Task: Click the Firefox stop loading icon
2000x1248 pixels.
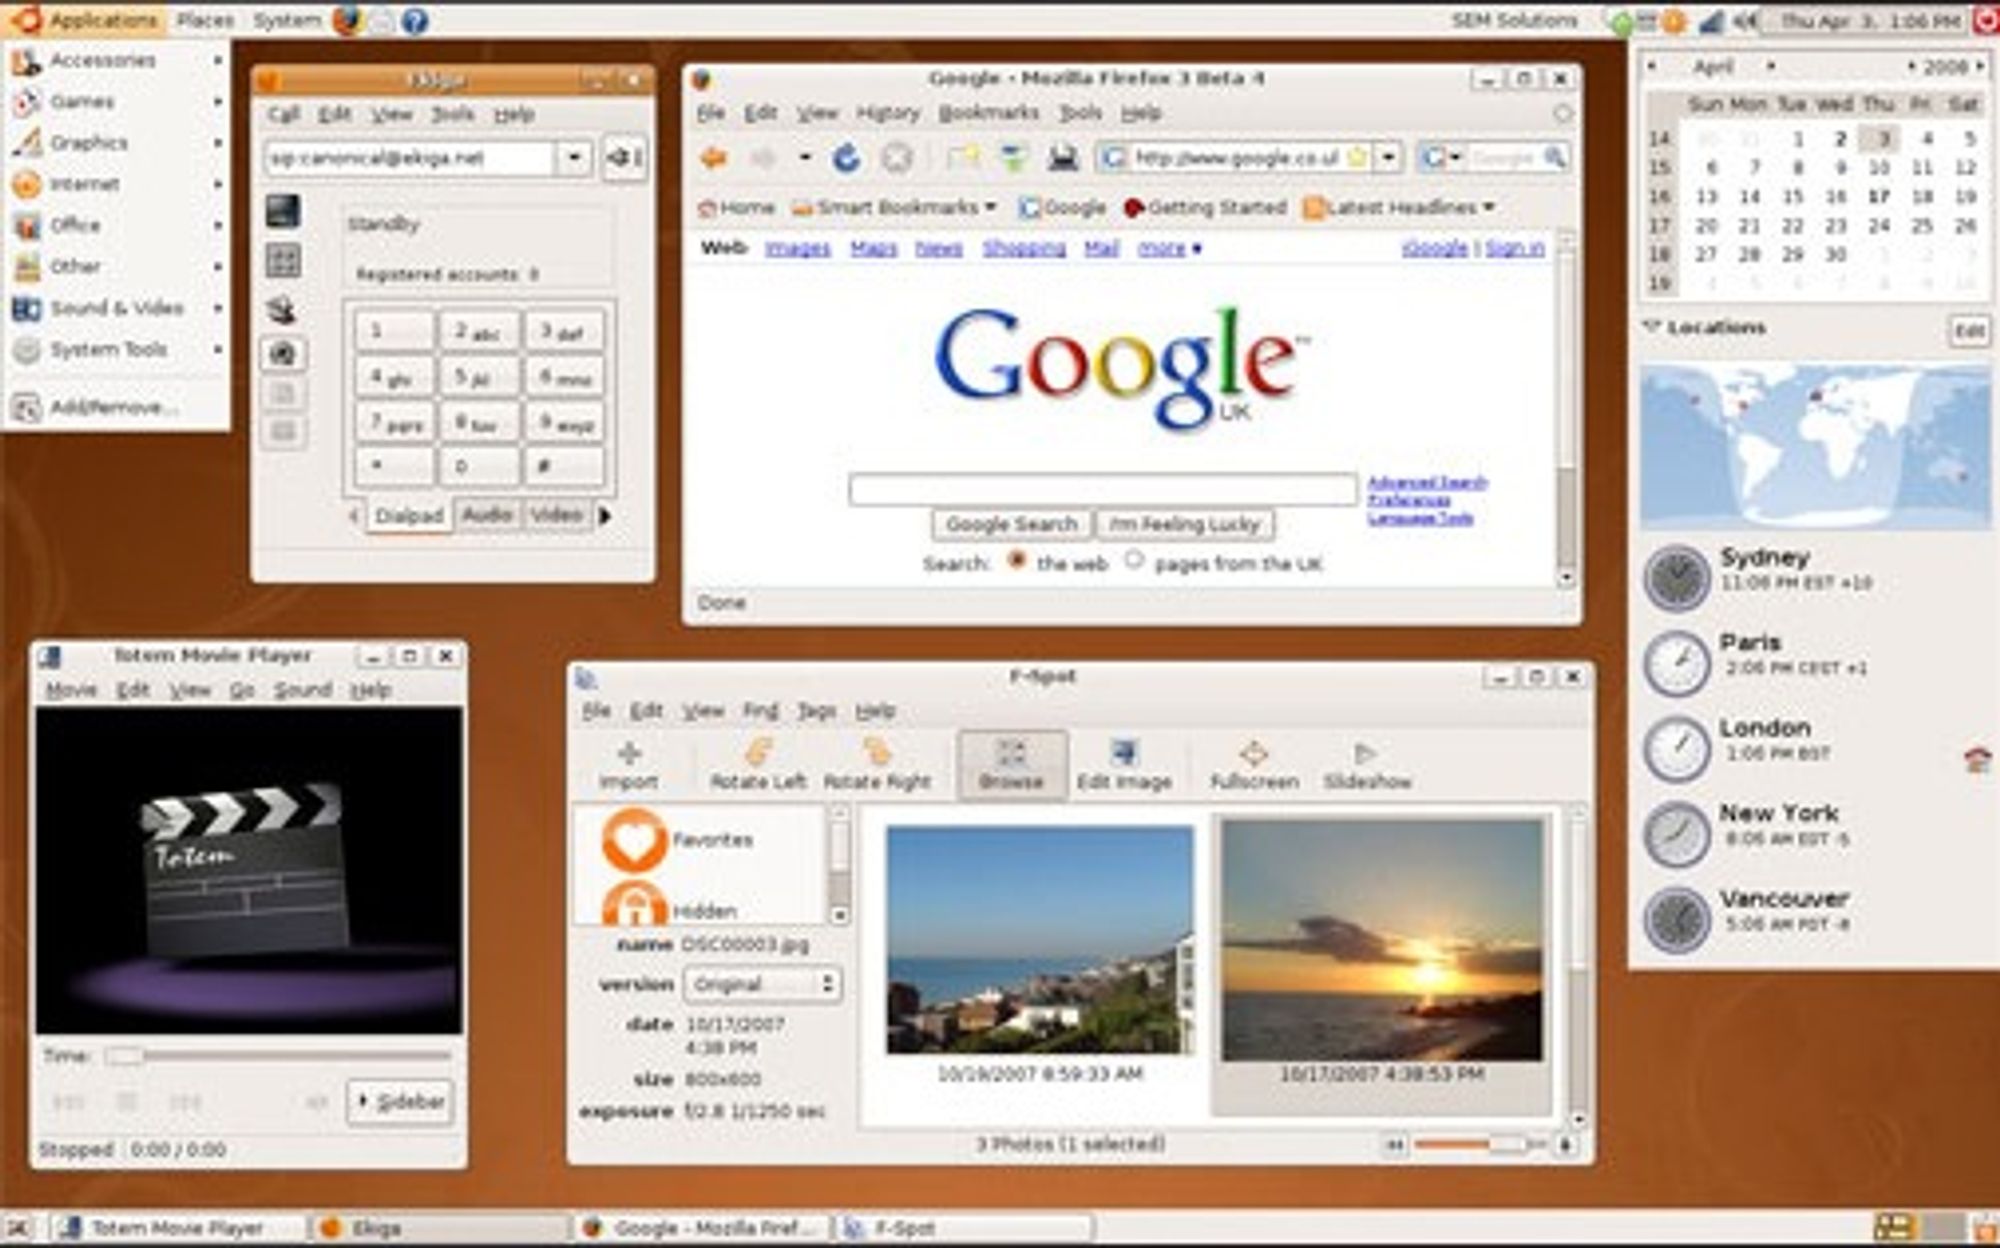Action: (897, 158)
